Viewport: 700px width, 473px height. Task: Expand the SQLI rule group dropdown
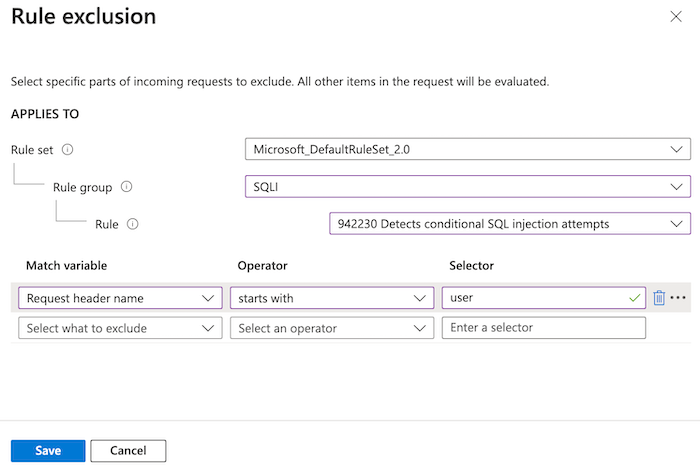pyautogui.click(x=467, y=187)
